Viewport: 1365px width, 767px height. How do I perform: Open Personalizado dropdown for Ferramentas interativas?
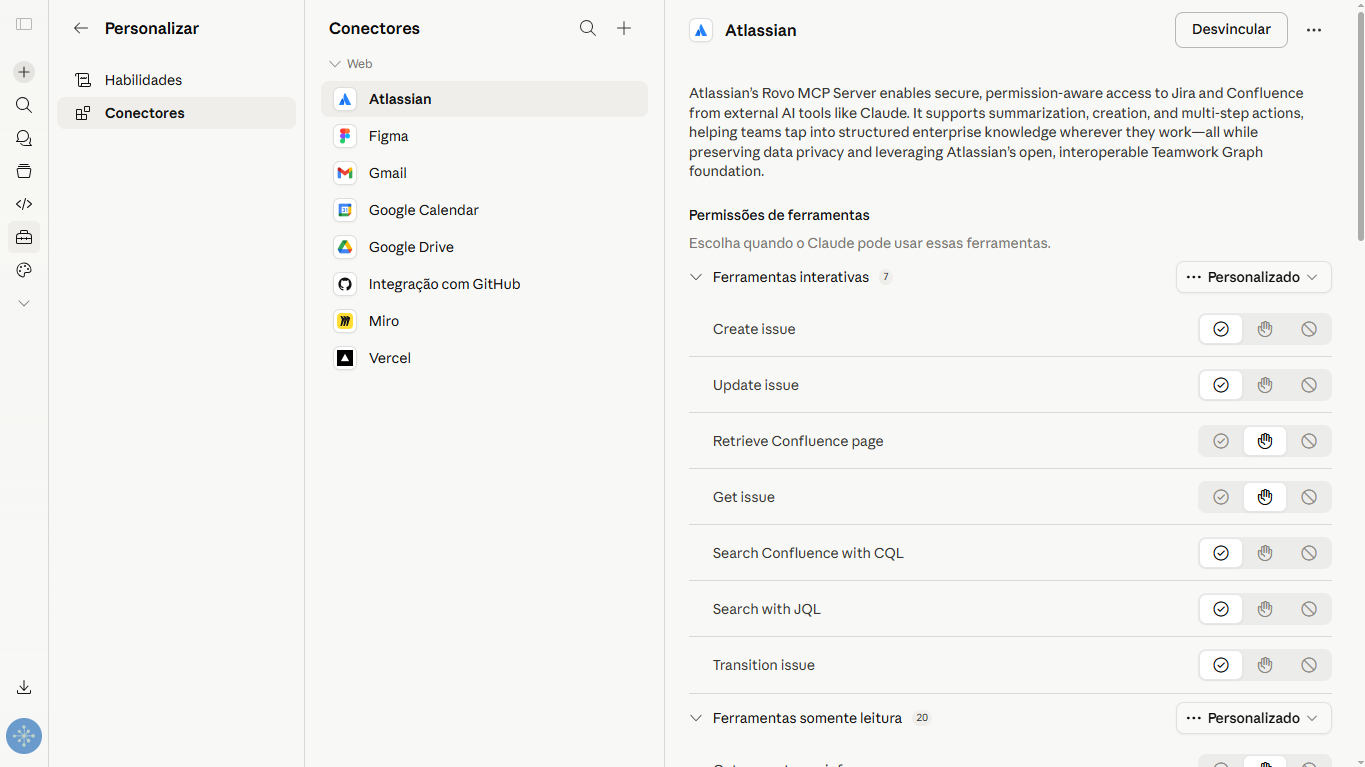tap(1253, 277)
